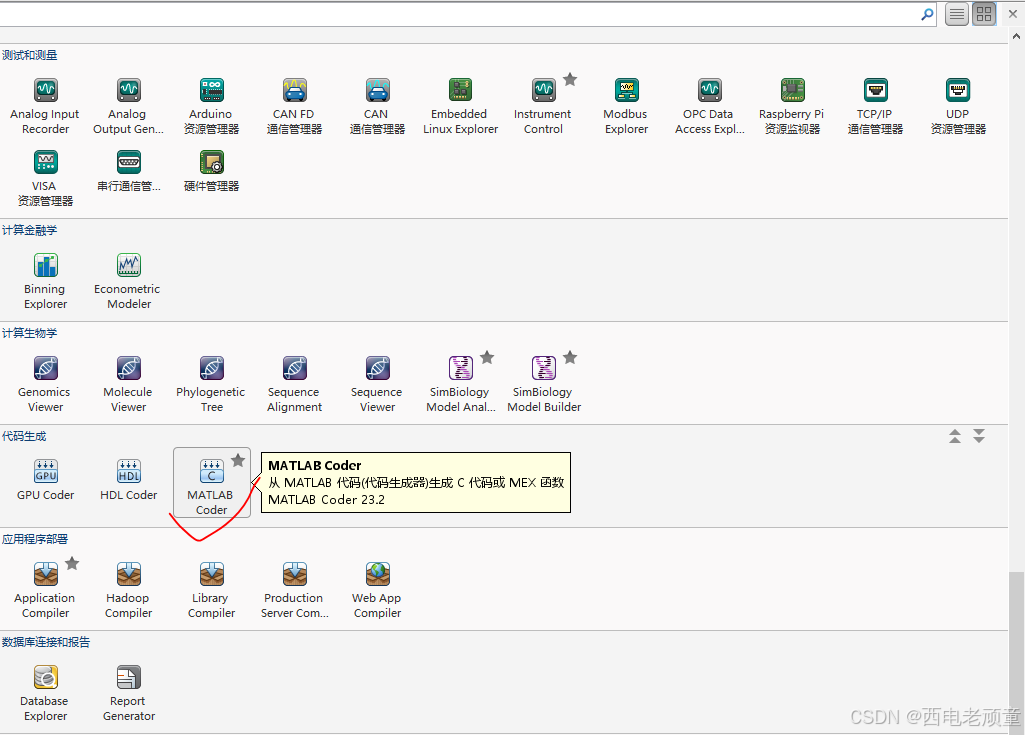Launch the MATLAB Coder app
Screen dimensions: 1025x735
[211, 483]
